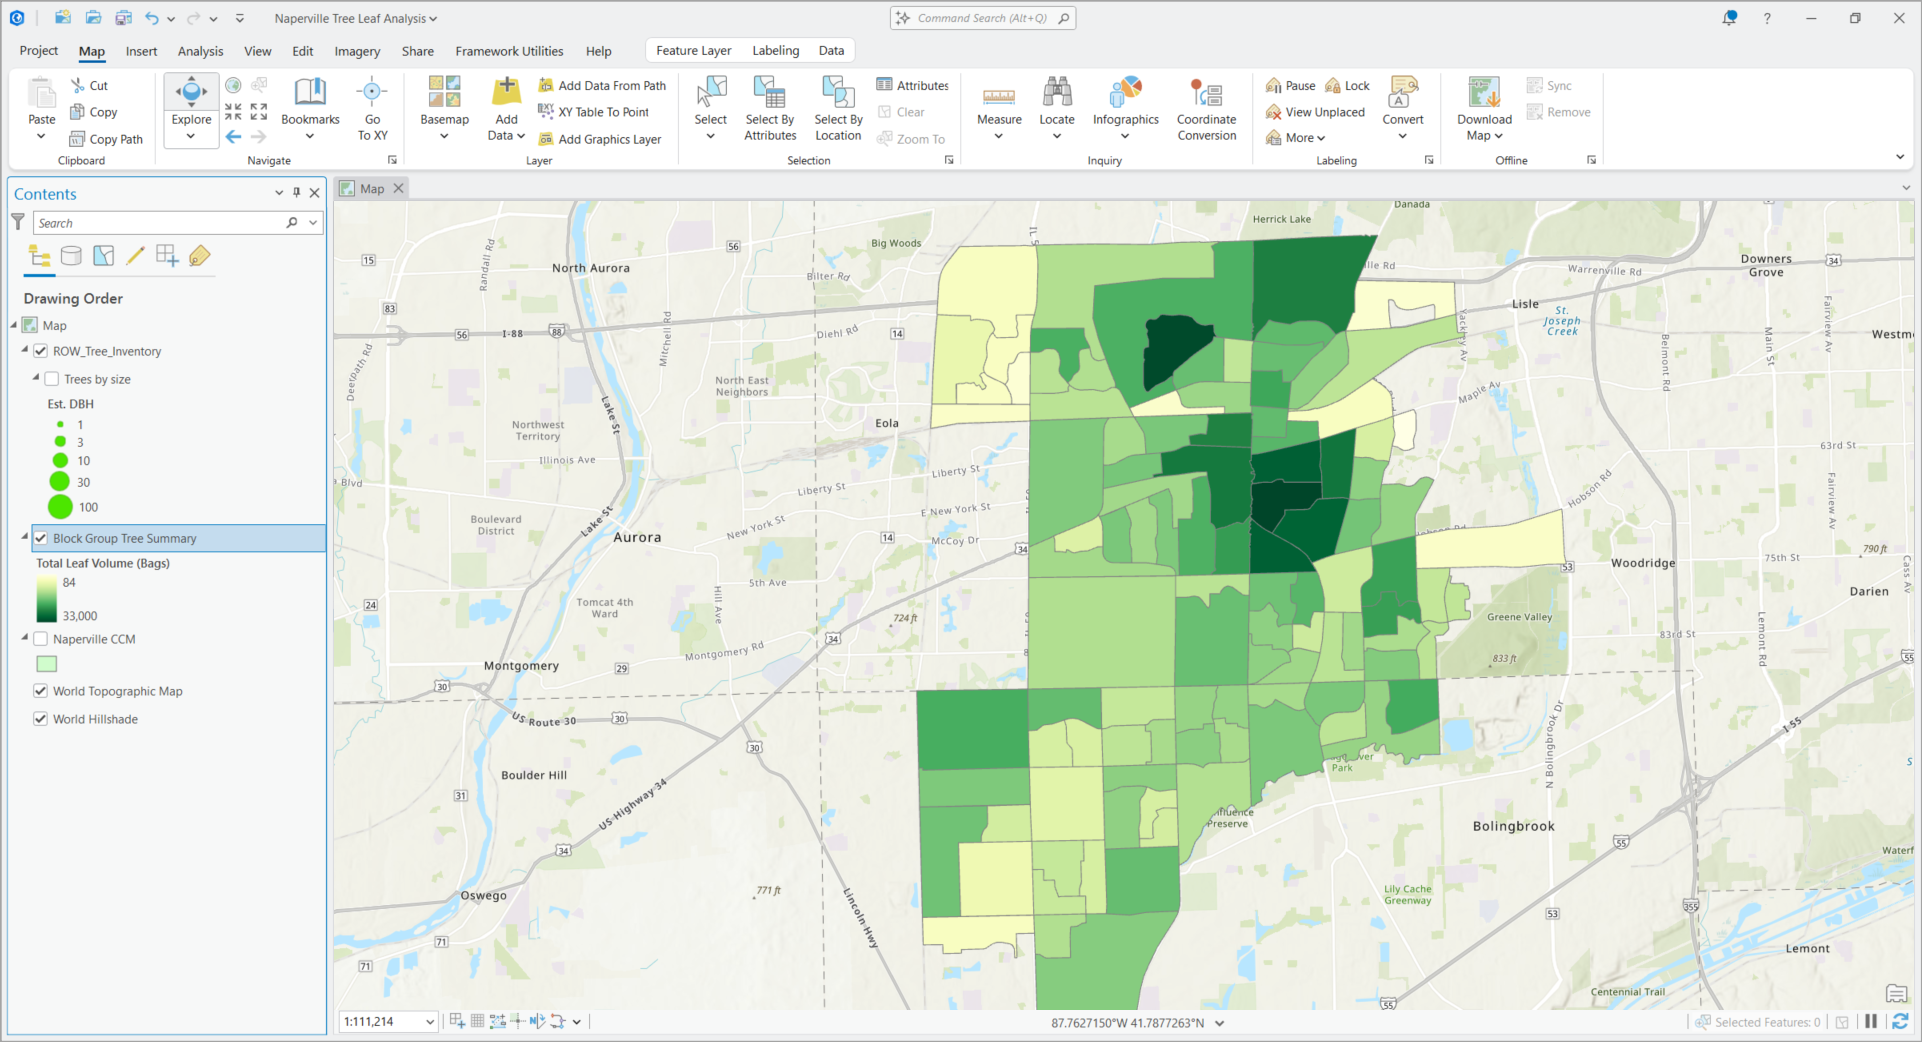Image resolution: width=1922 pixels, height=1042 pixels.
Task: Click the Attributes button
Action: 912,85
